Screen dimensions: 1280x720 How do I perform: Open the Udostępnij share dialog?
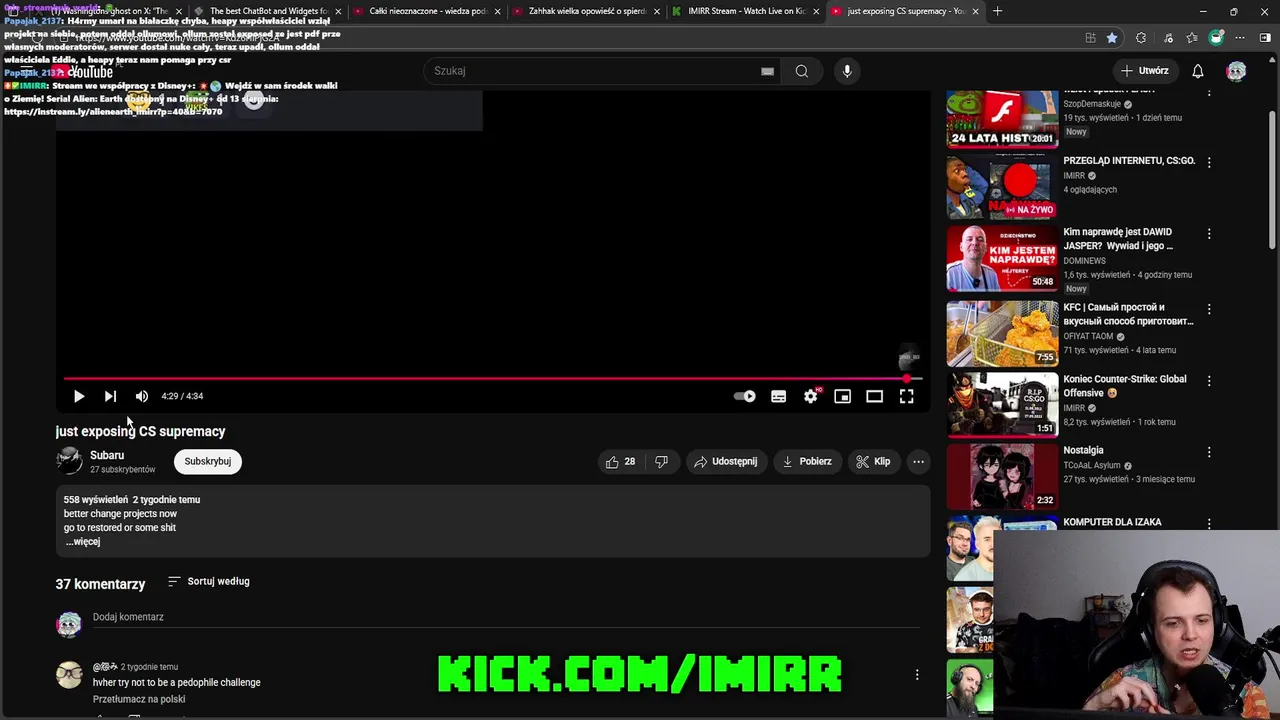coord(726,461)
